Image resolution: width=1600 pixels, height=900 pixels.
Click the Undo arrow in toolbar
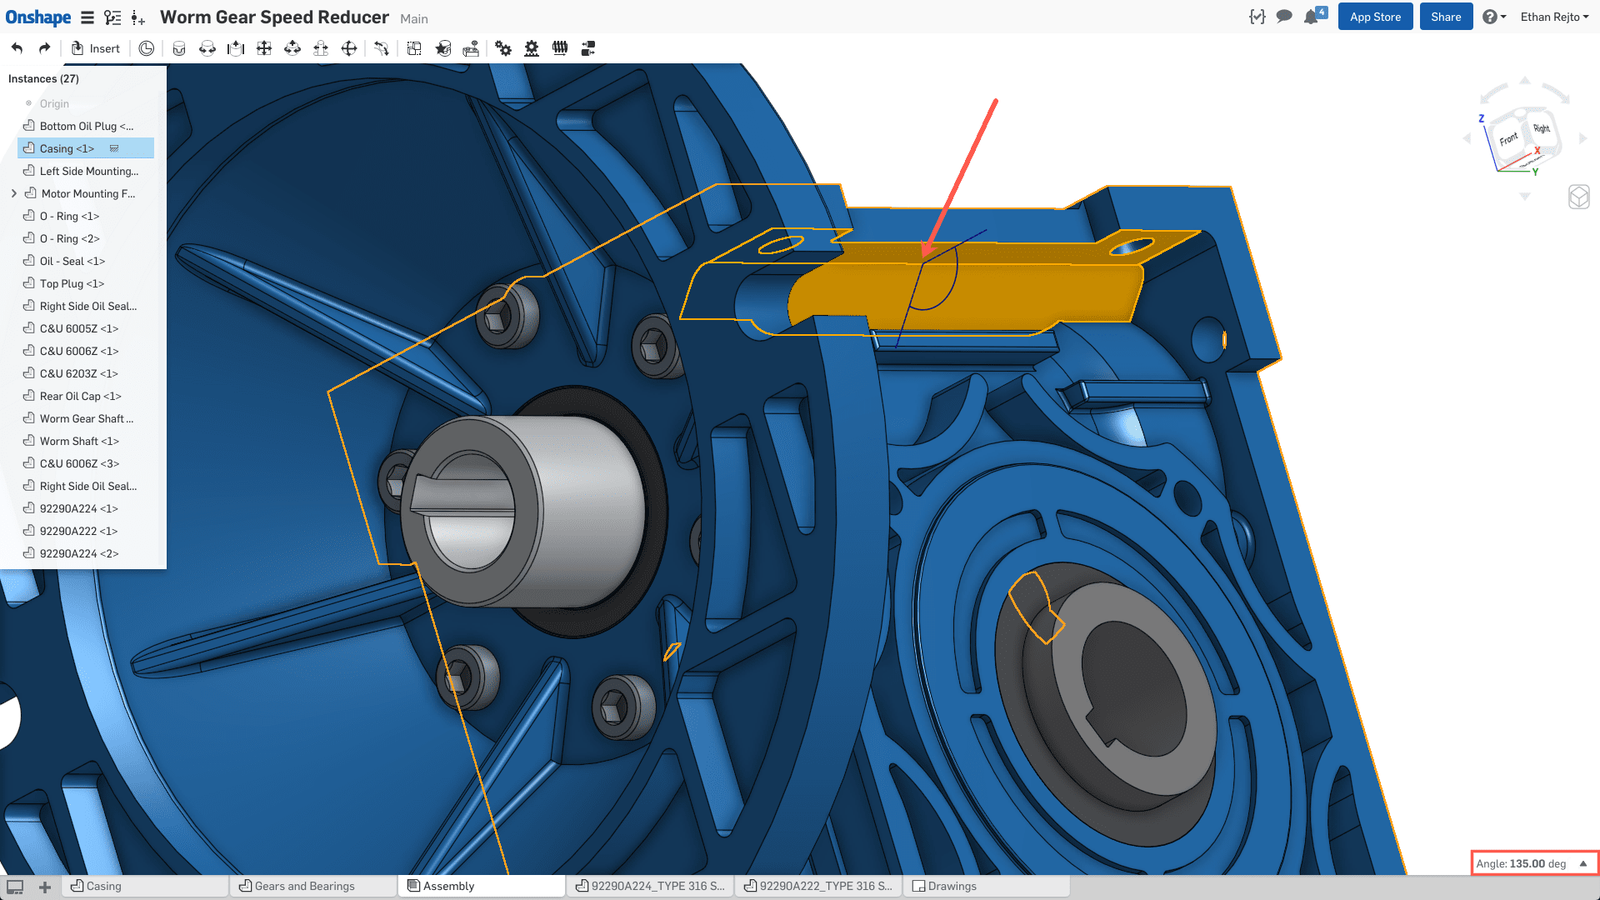[x=17, y=48]
